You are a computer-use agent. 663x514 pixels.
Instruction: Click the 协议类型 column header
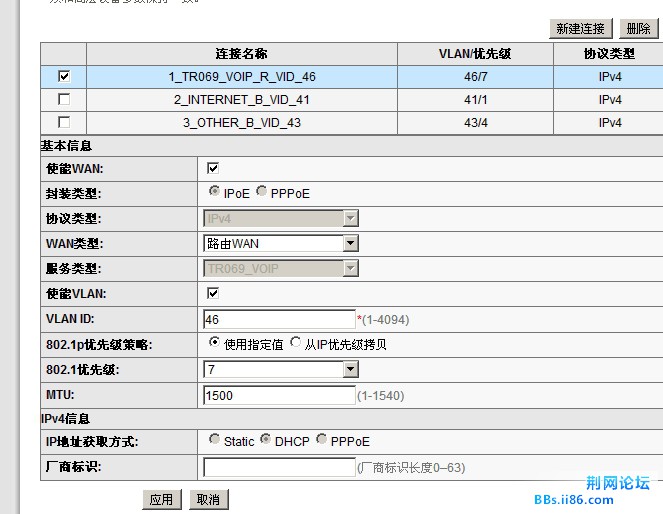609,54
